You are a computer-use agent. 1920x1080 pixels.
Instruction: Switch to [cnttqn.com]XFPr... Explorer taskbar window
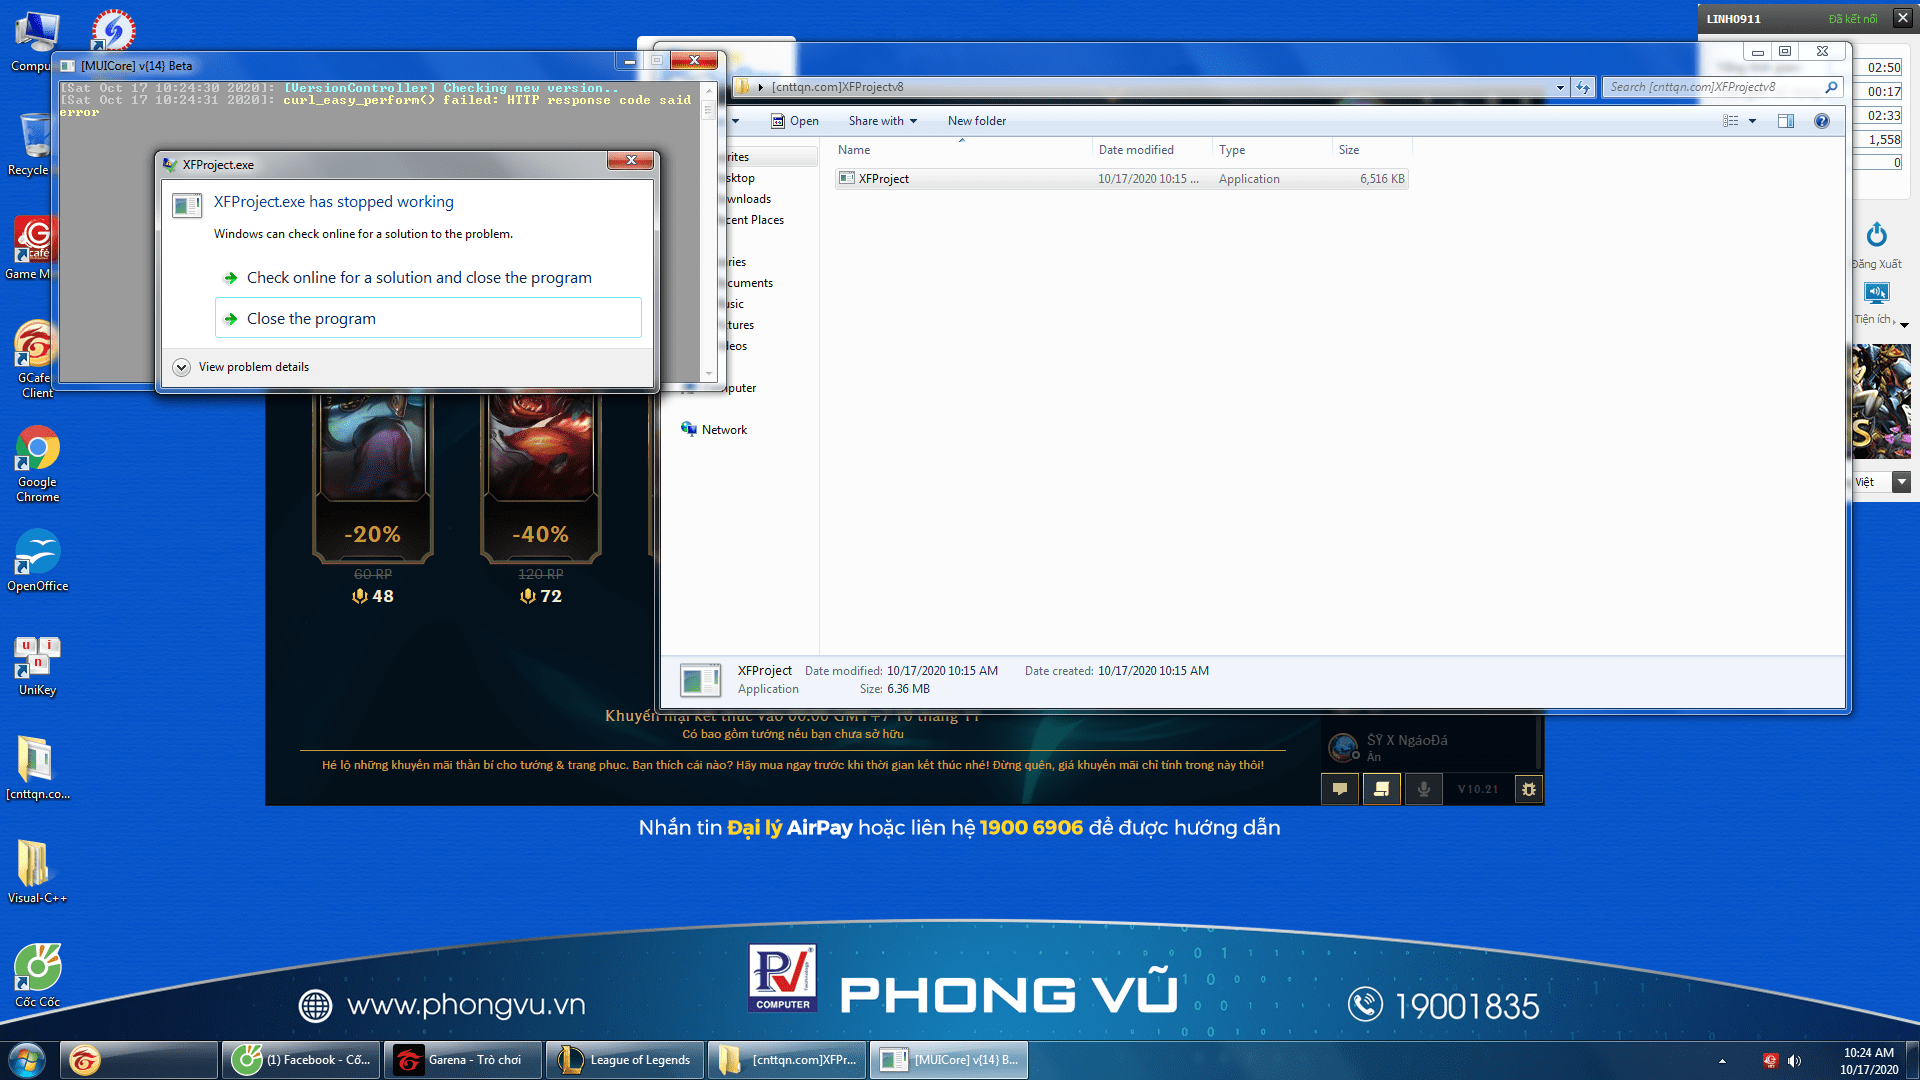point(787,1060)
